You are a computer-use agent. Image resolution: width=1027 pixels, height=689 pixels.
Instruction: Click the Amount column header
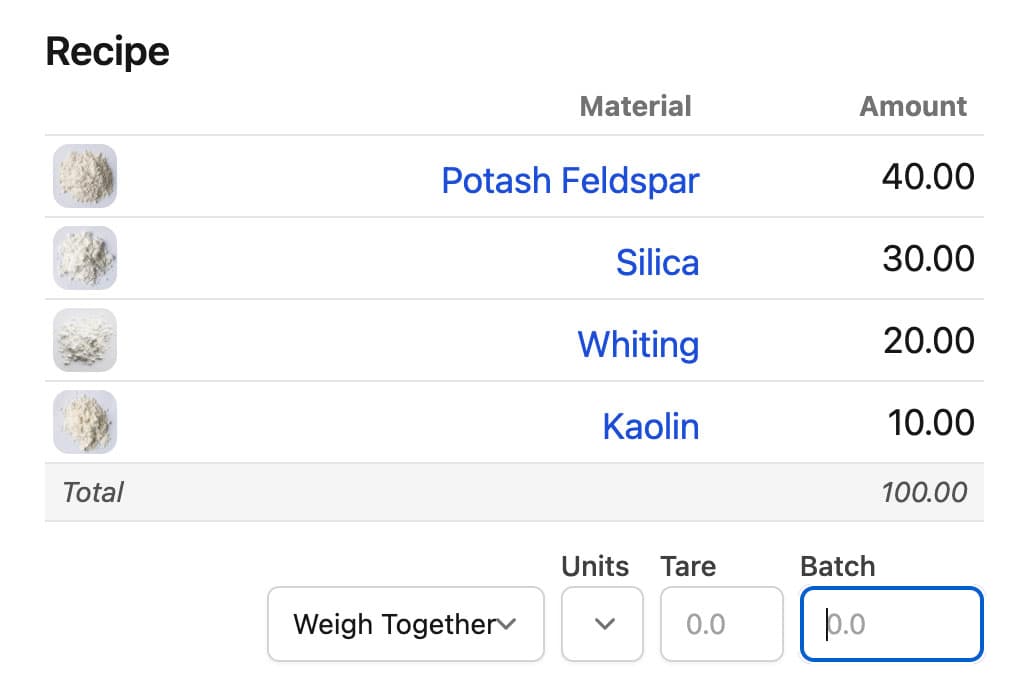pos(913,107)
